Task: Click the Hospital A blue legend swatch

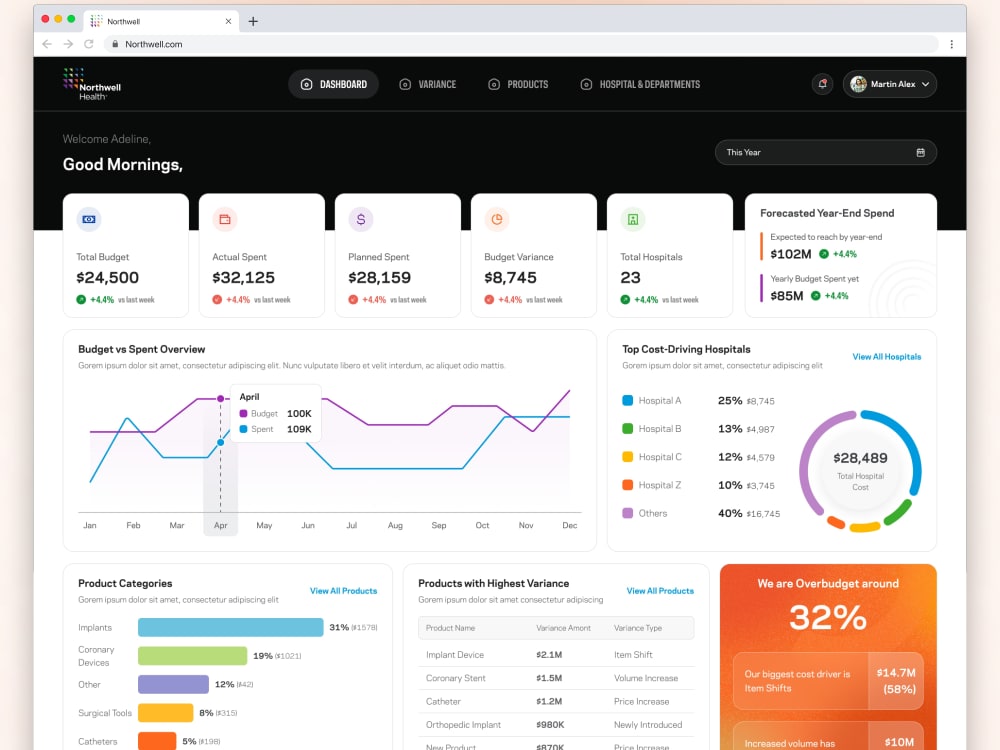Action: point(628,401)
